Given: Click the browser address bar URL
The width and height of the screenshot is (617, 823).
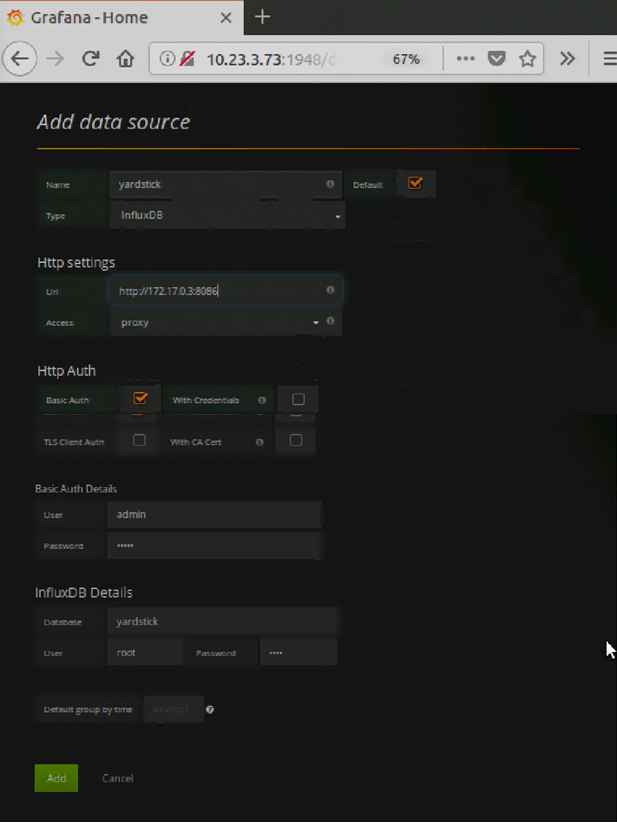Looking at the screenshot, I should (270, 59).
